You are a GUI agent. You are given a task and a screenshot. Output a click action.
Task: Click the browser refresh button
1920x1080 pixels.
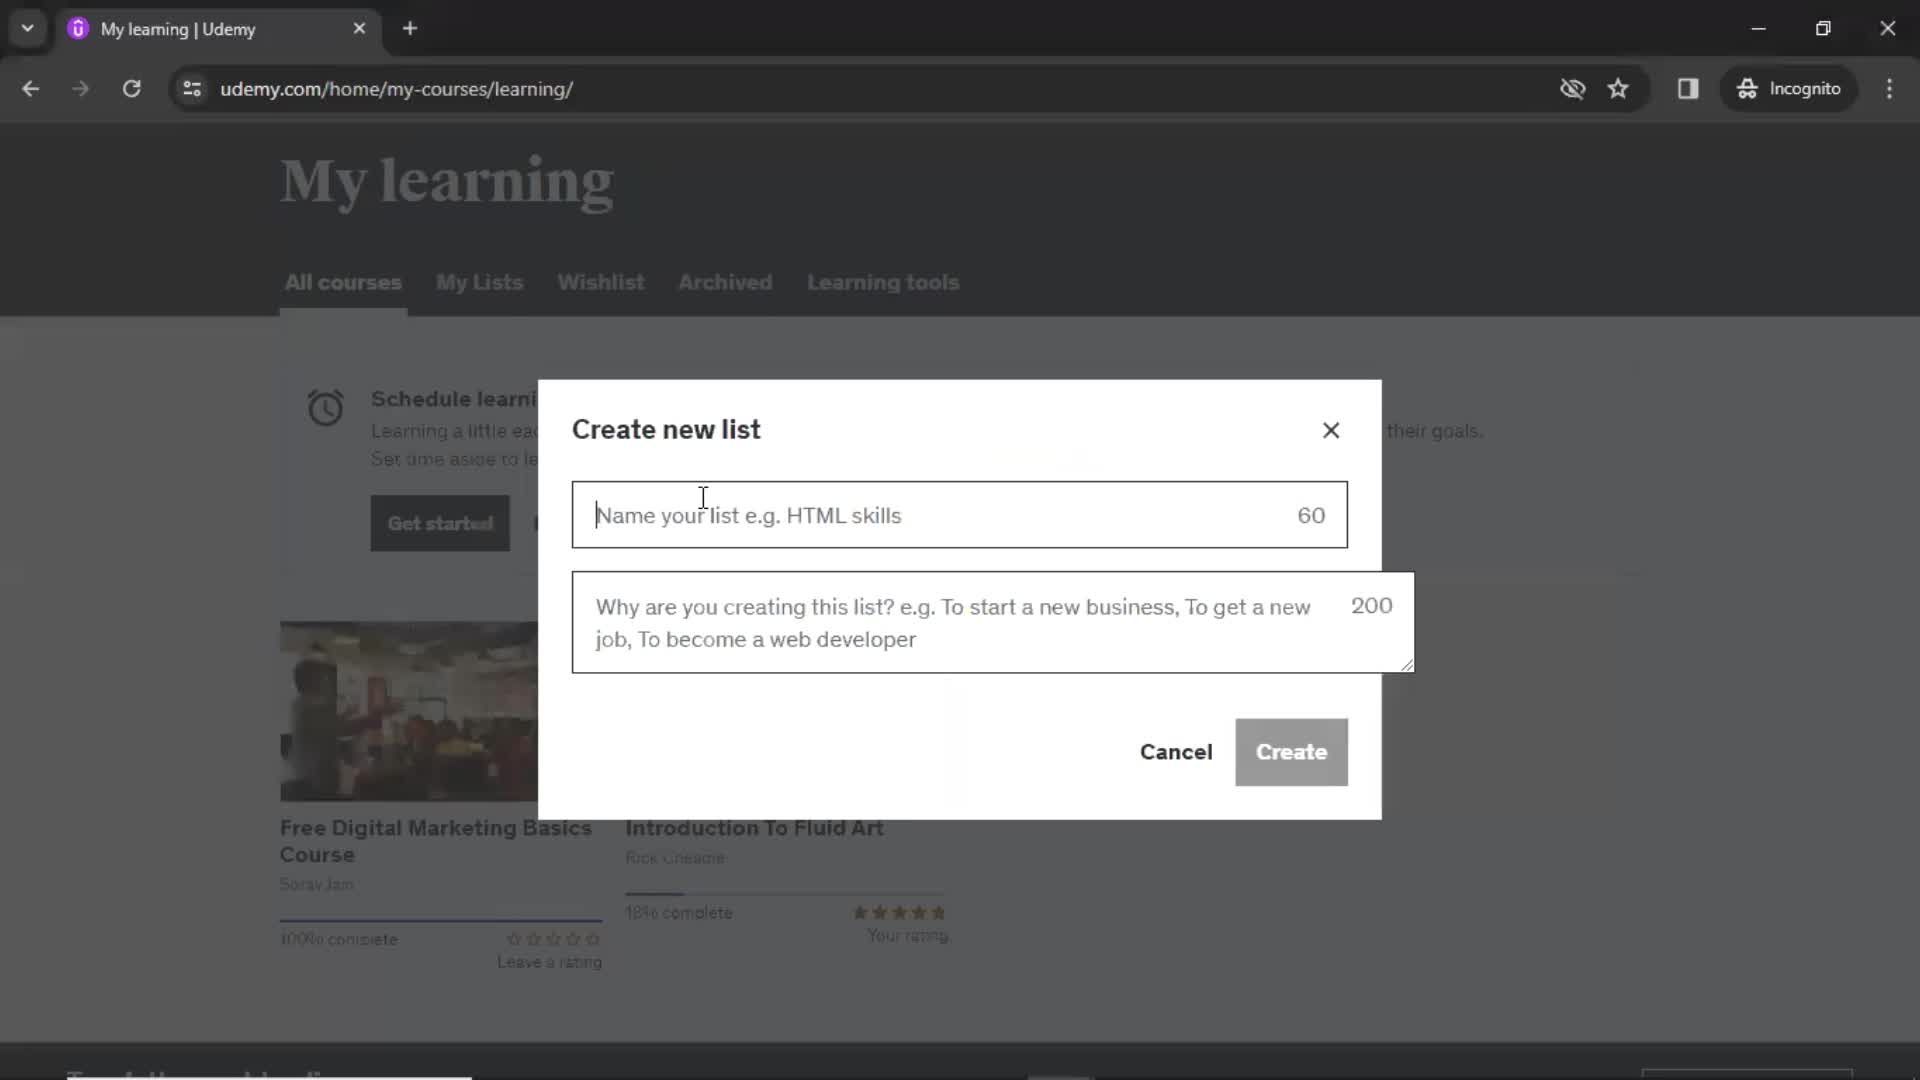click(x=131, y=88)
